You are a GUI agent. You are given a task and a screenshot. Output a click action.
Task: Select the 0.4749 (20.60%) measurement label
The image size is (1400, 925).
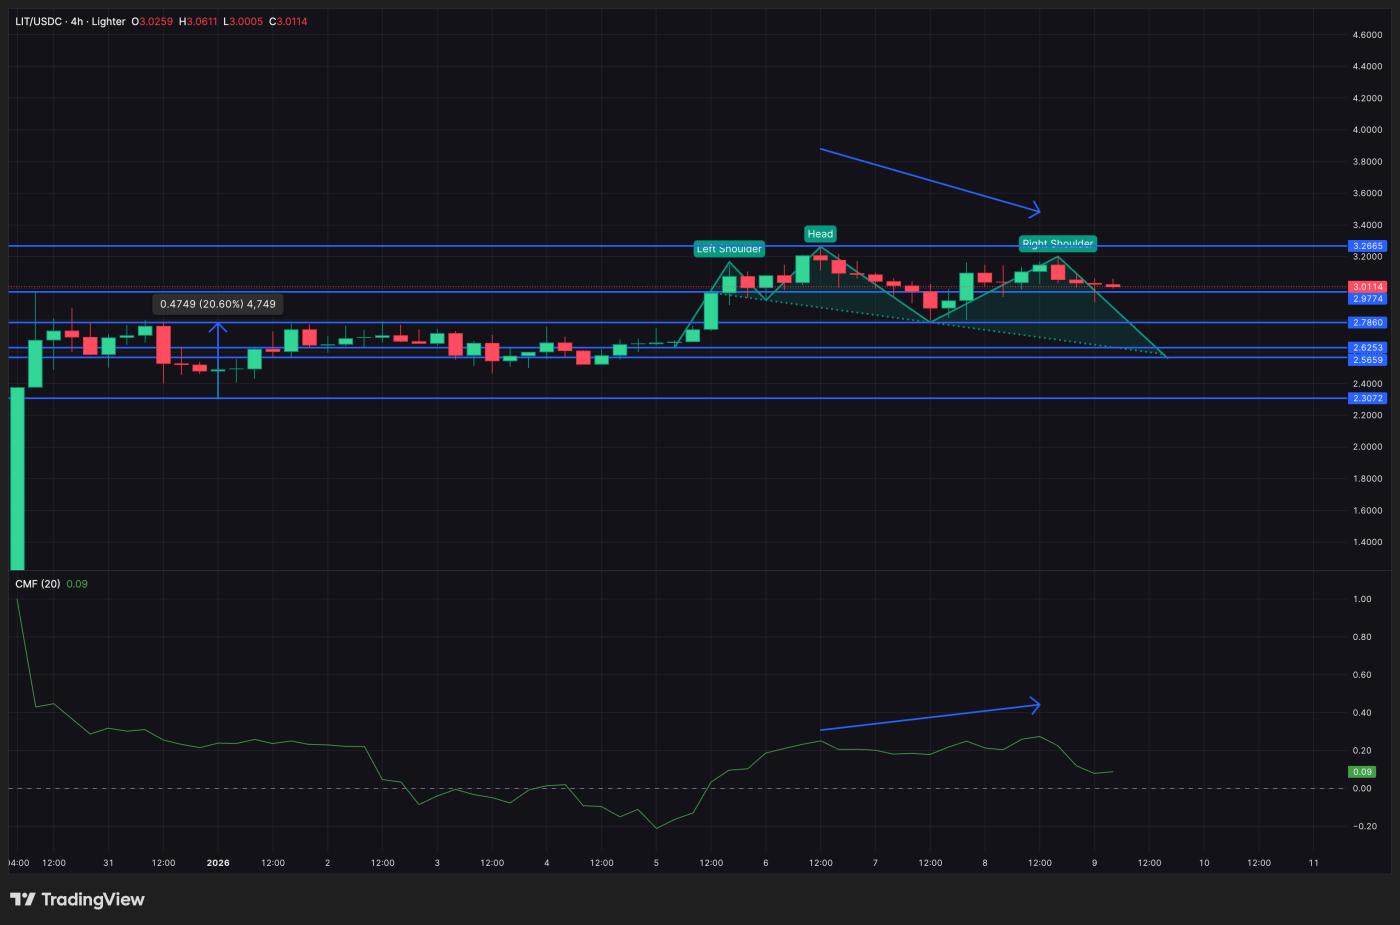(x=217, y=304)
